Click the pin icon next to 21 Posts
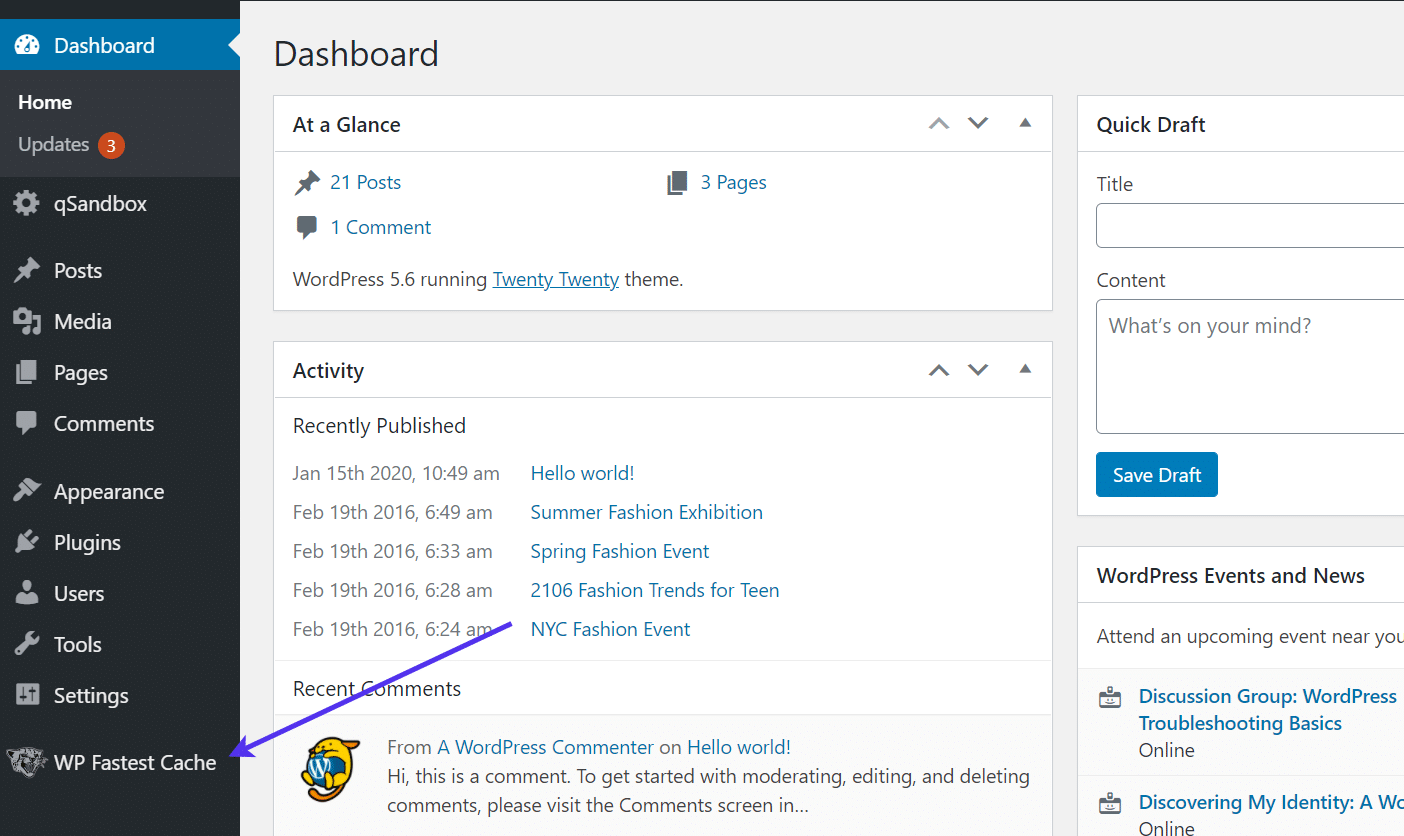 [307, 181]
